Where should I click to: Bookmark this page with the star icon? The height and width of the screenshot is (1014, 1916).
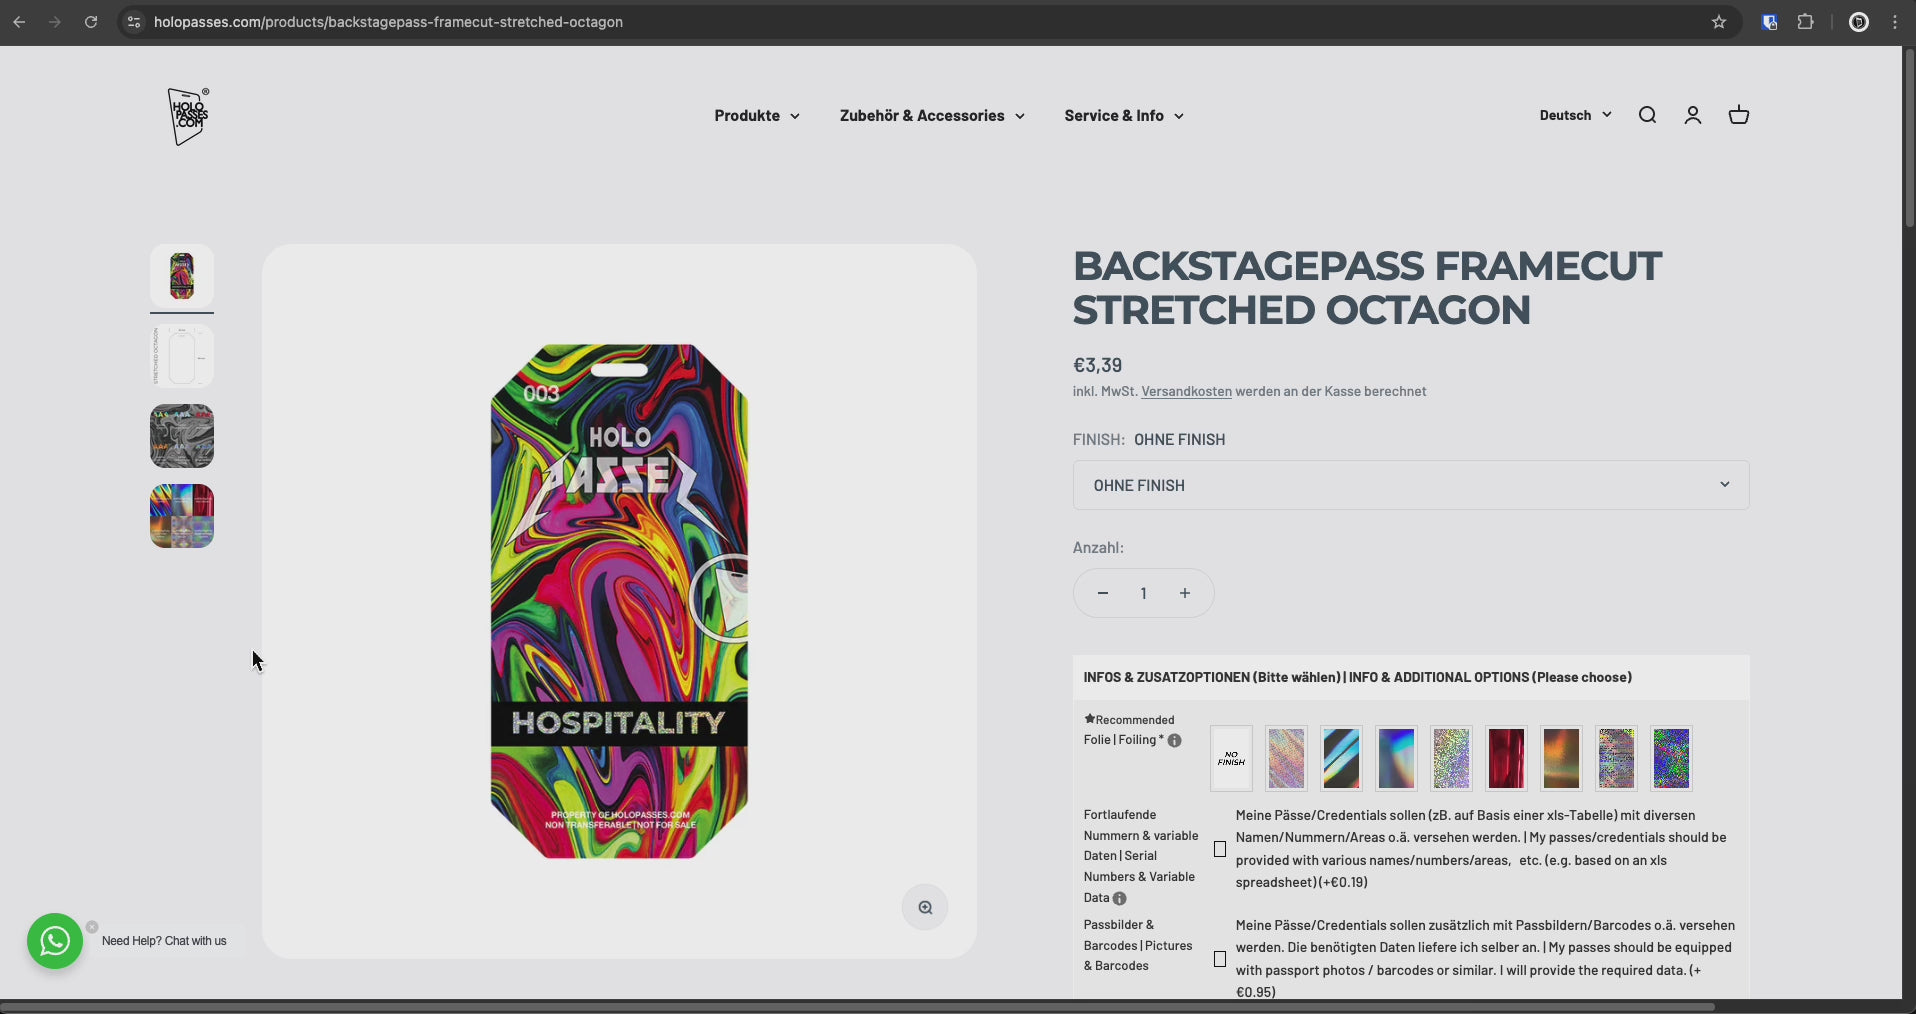[1719, 22]
